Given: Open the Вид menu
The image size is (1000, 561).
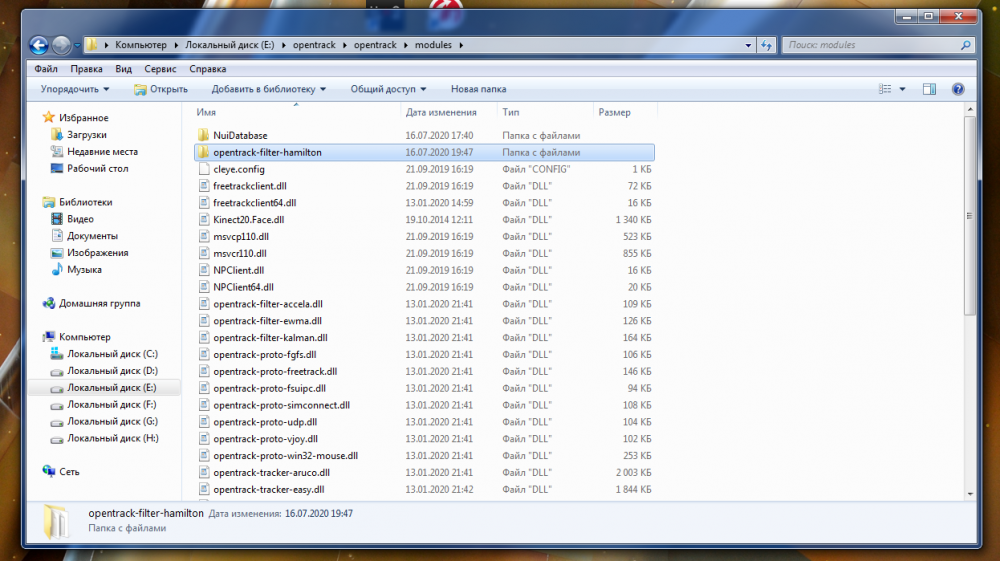Looking at the screenshot, I should click(123, 69).
